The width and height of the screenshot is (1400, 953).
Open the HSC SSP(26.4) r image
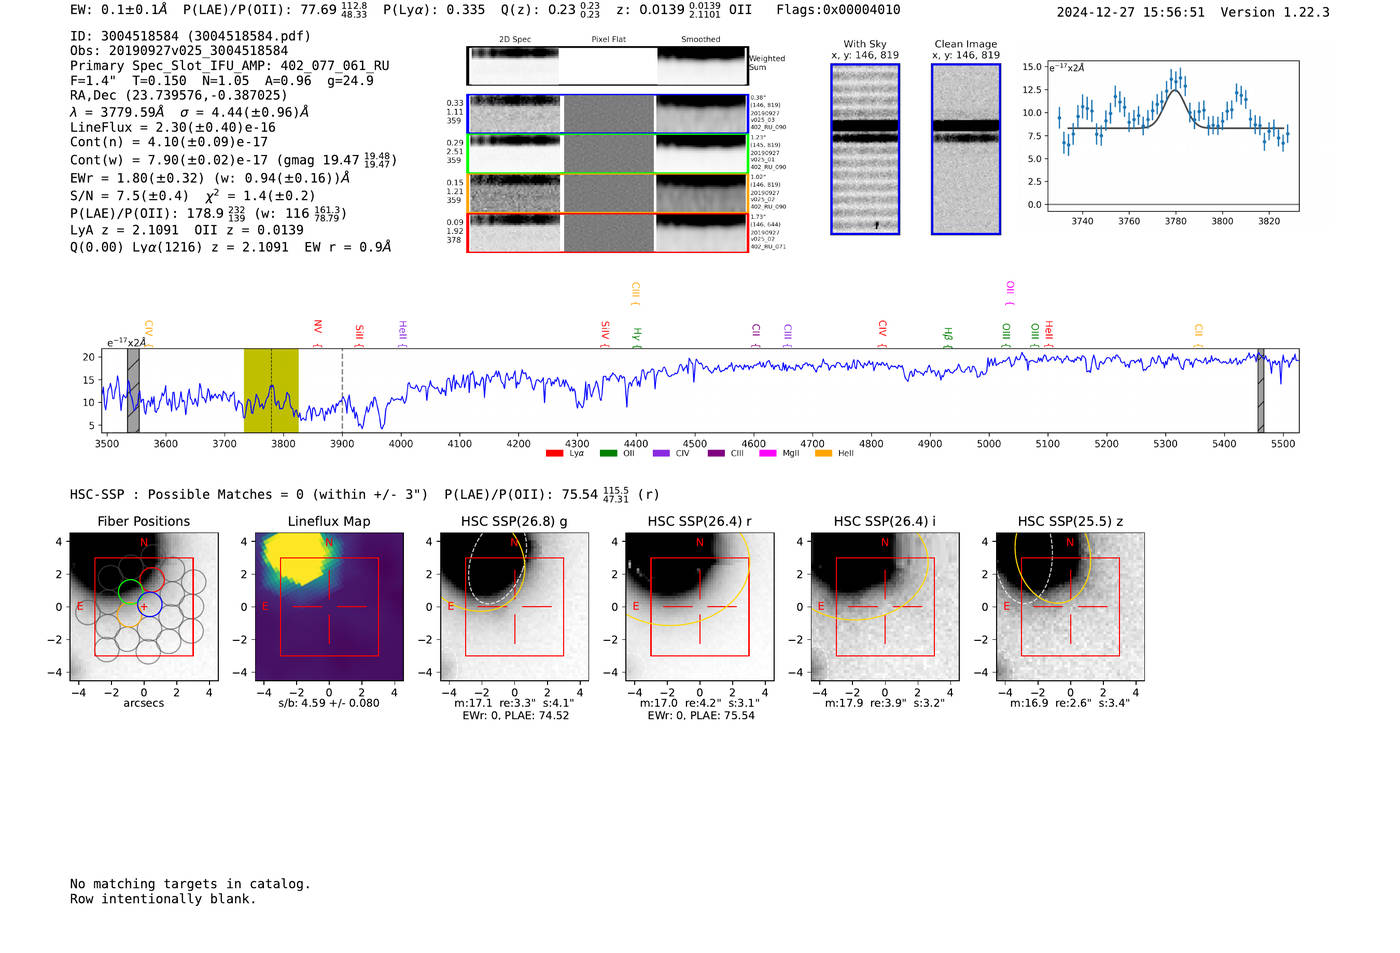[700, 607]
